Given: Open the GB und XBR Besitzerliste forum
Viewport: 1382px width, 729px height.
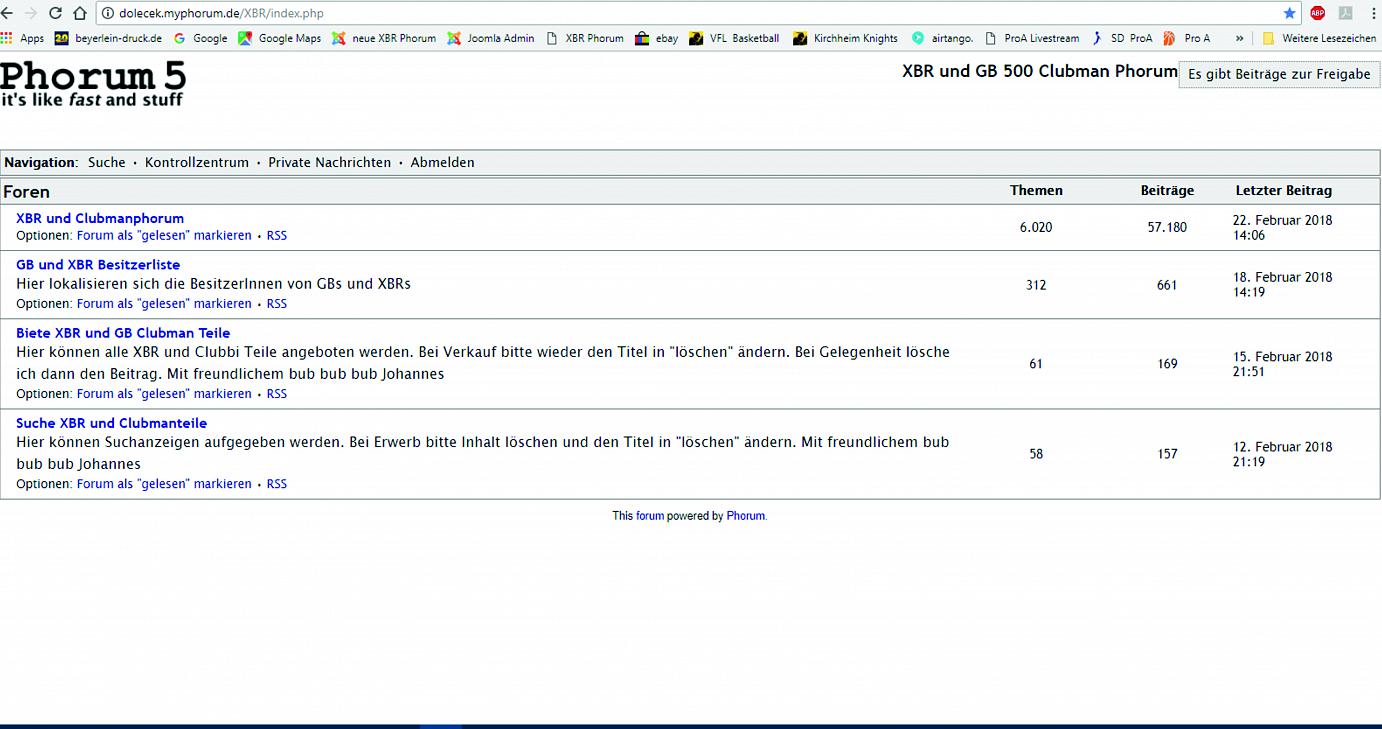Looking at the screenshot, I should (x=98, y=265).
